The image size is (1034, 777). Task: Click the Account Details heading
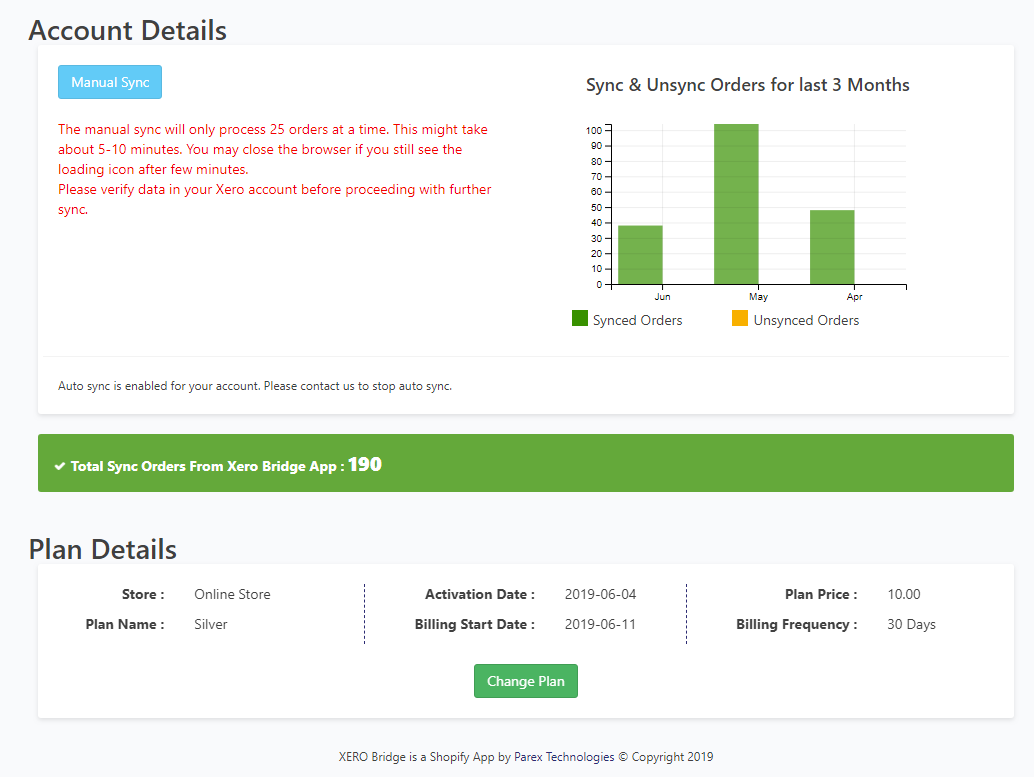click(x=128, y=30)
